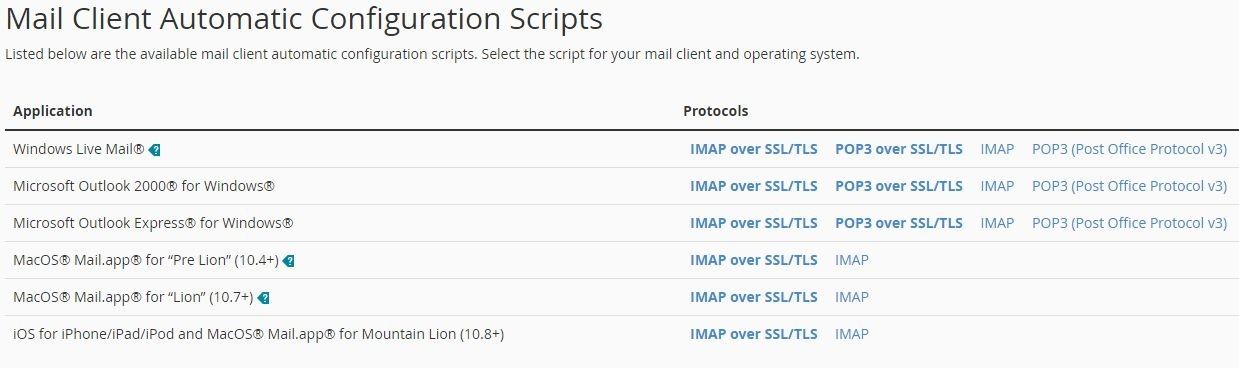The height and width of the screenshot is (368, 1239).
Task: Select POP3 (Post Office Protocol v3) for Windows Live Mail
Action: [1129, 149]
